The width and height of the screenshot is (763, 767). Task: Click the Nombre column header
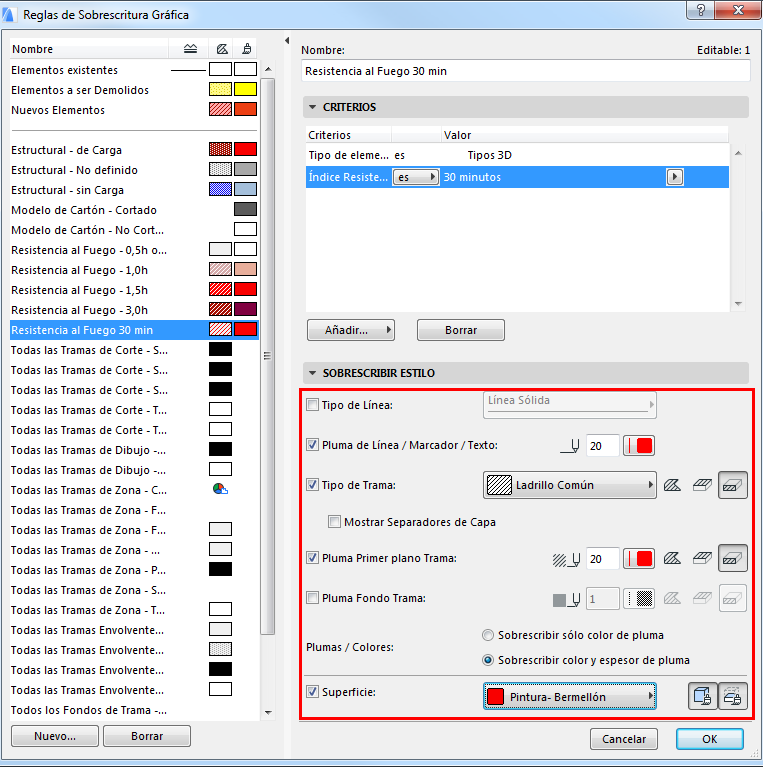tap(89, 48)
